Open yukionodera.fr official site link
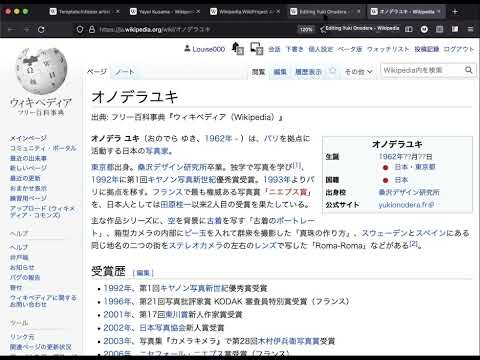Image resolution: width=480 pixels, height=360 pixels. pos(406,205)
